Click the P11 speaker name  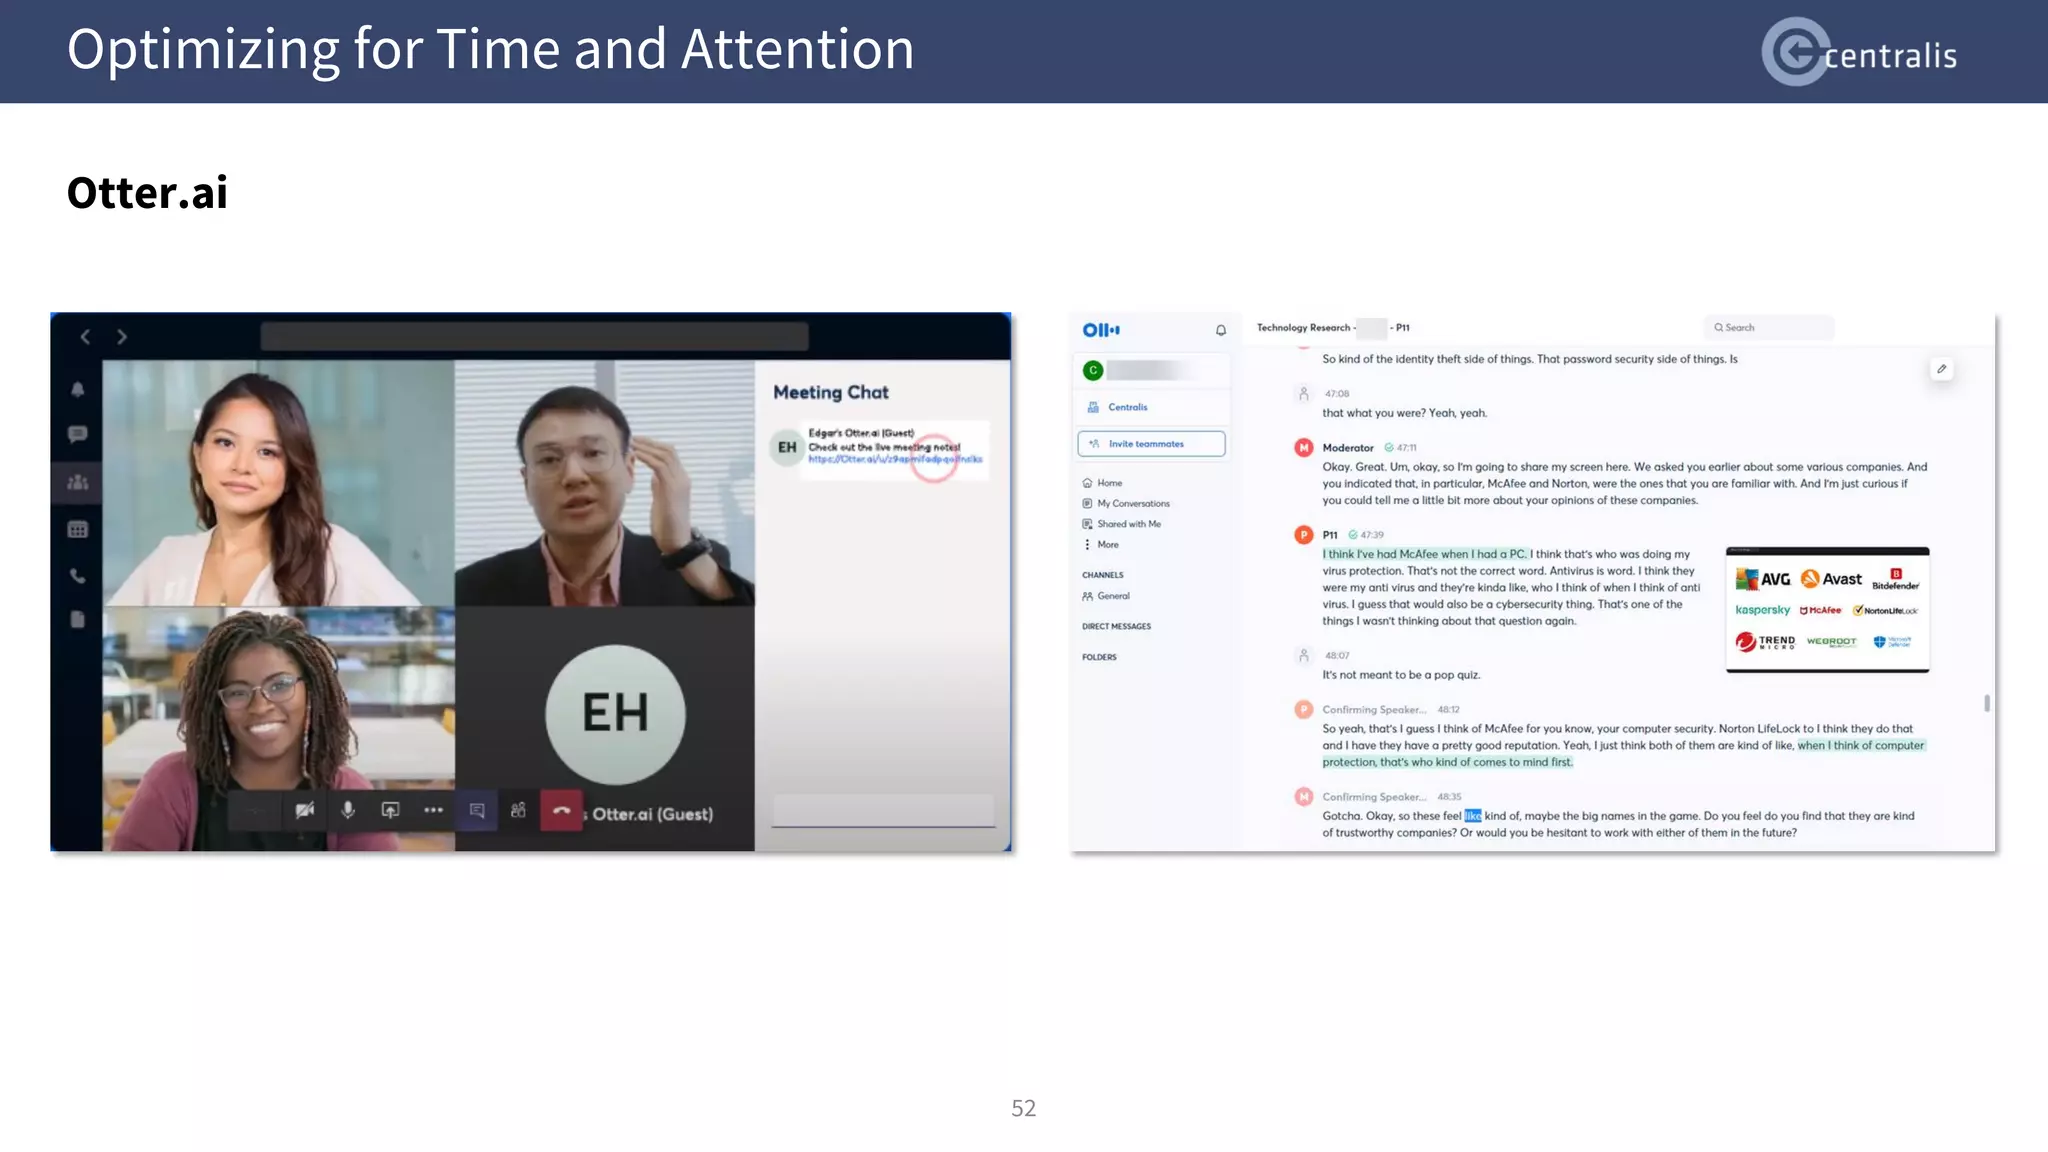tap(1330, 535)
